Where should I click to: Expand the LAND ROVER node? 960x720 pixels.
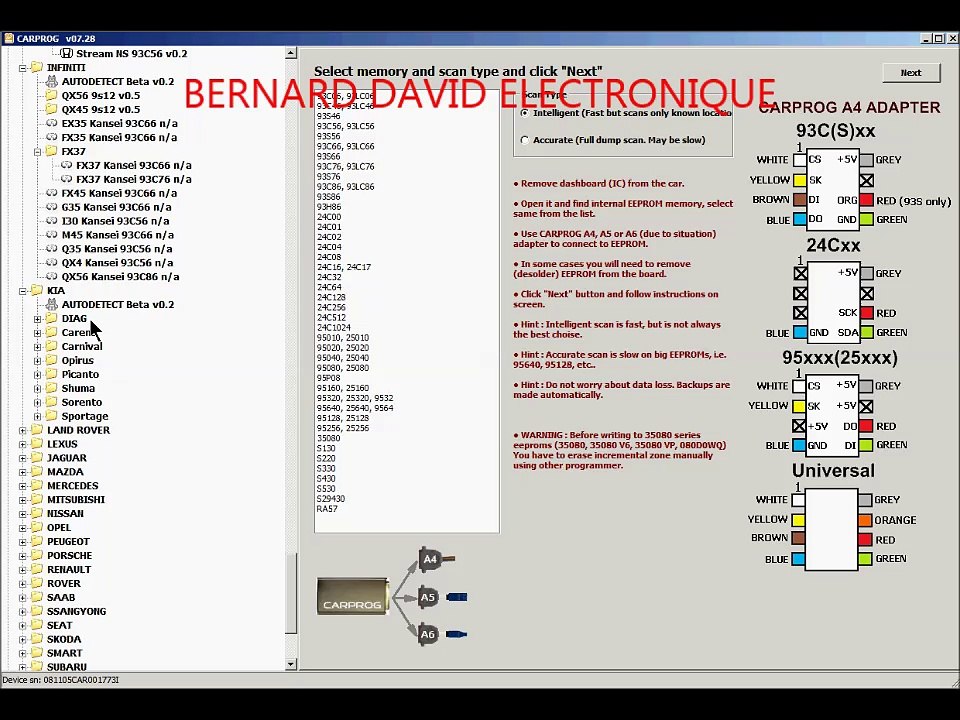23,430
